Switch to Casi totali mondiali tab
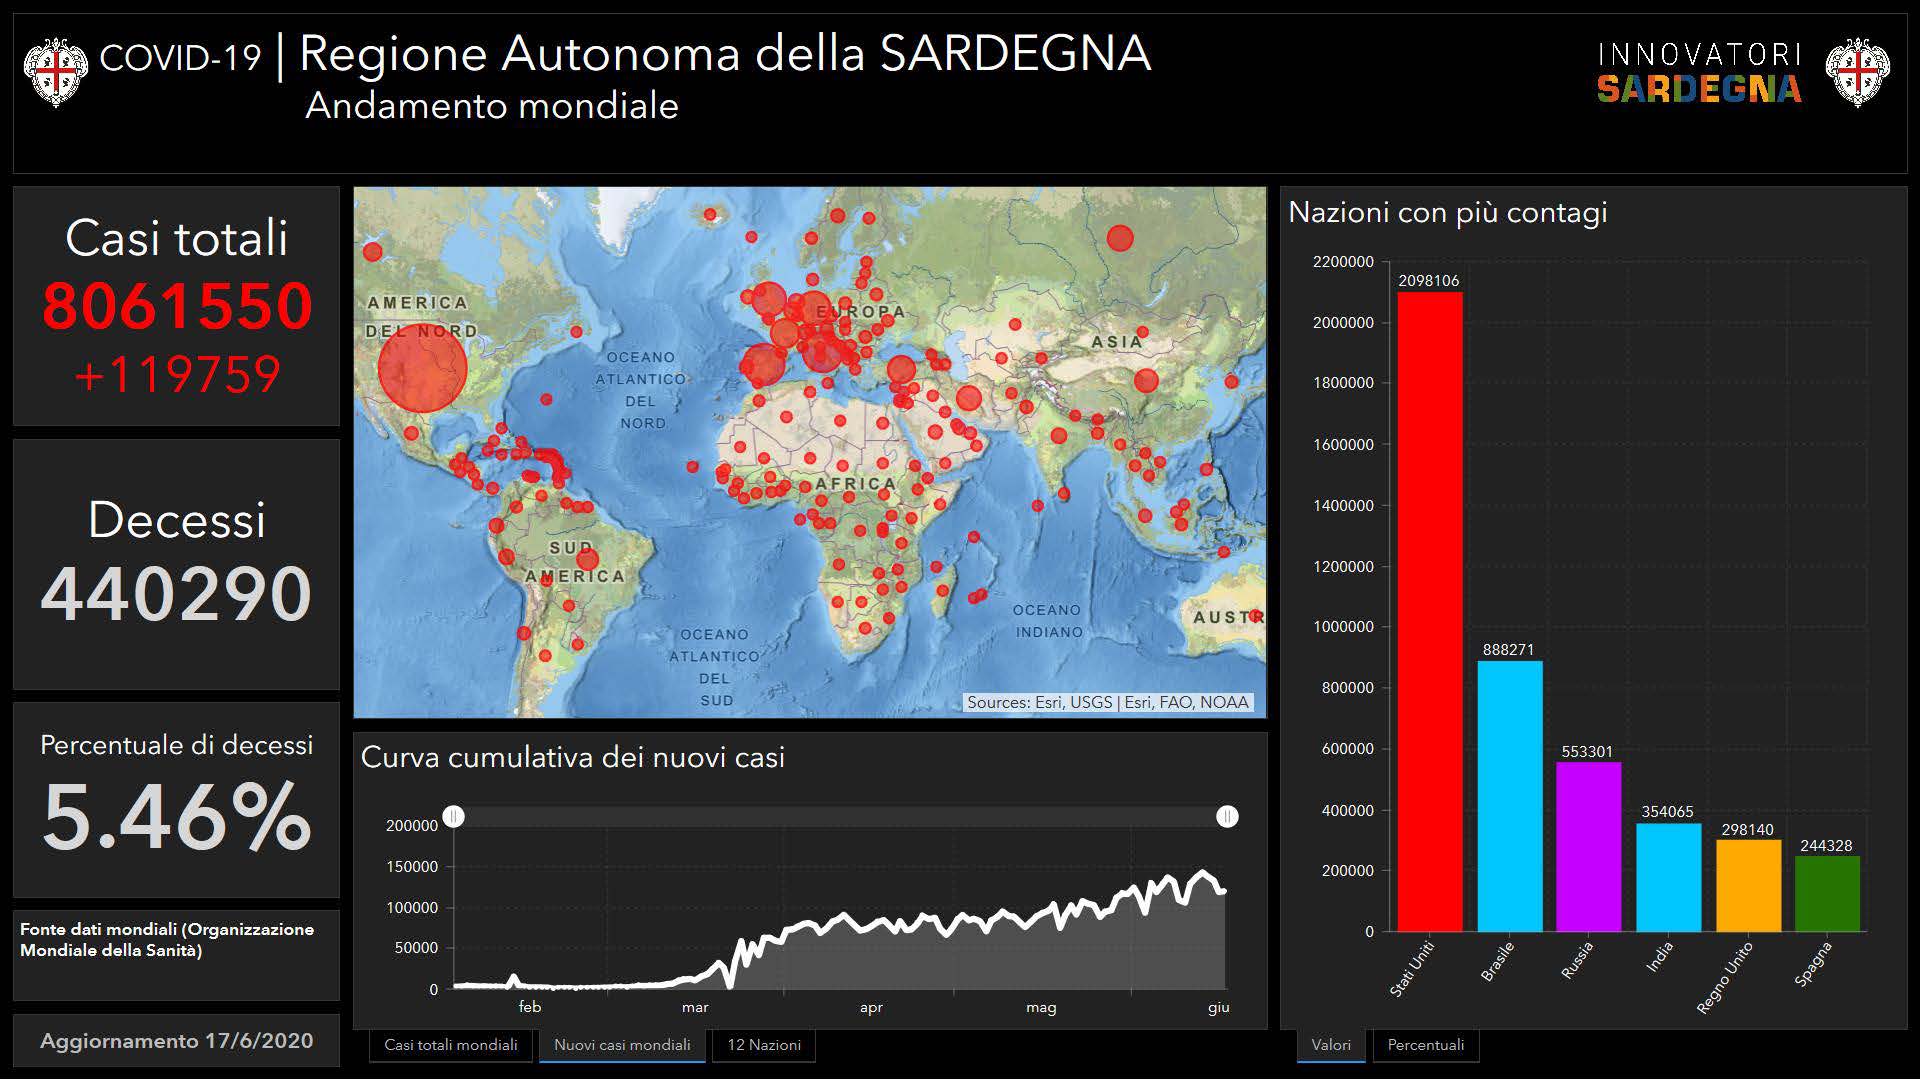 [451, 1045]
